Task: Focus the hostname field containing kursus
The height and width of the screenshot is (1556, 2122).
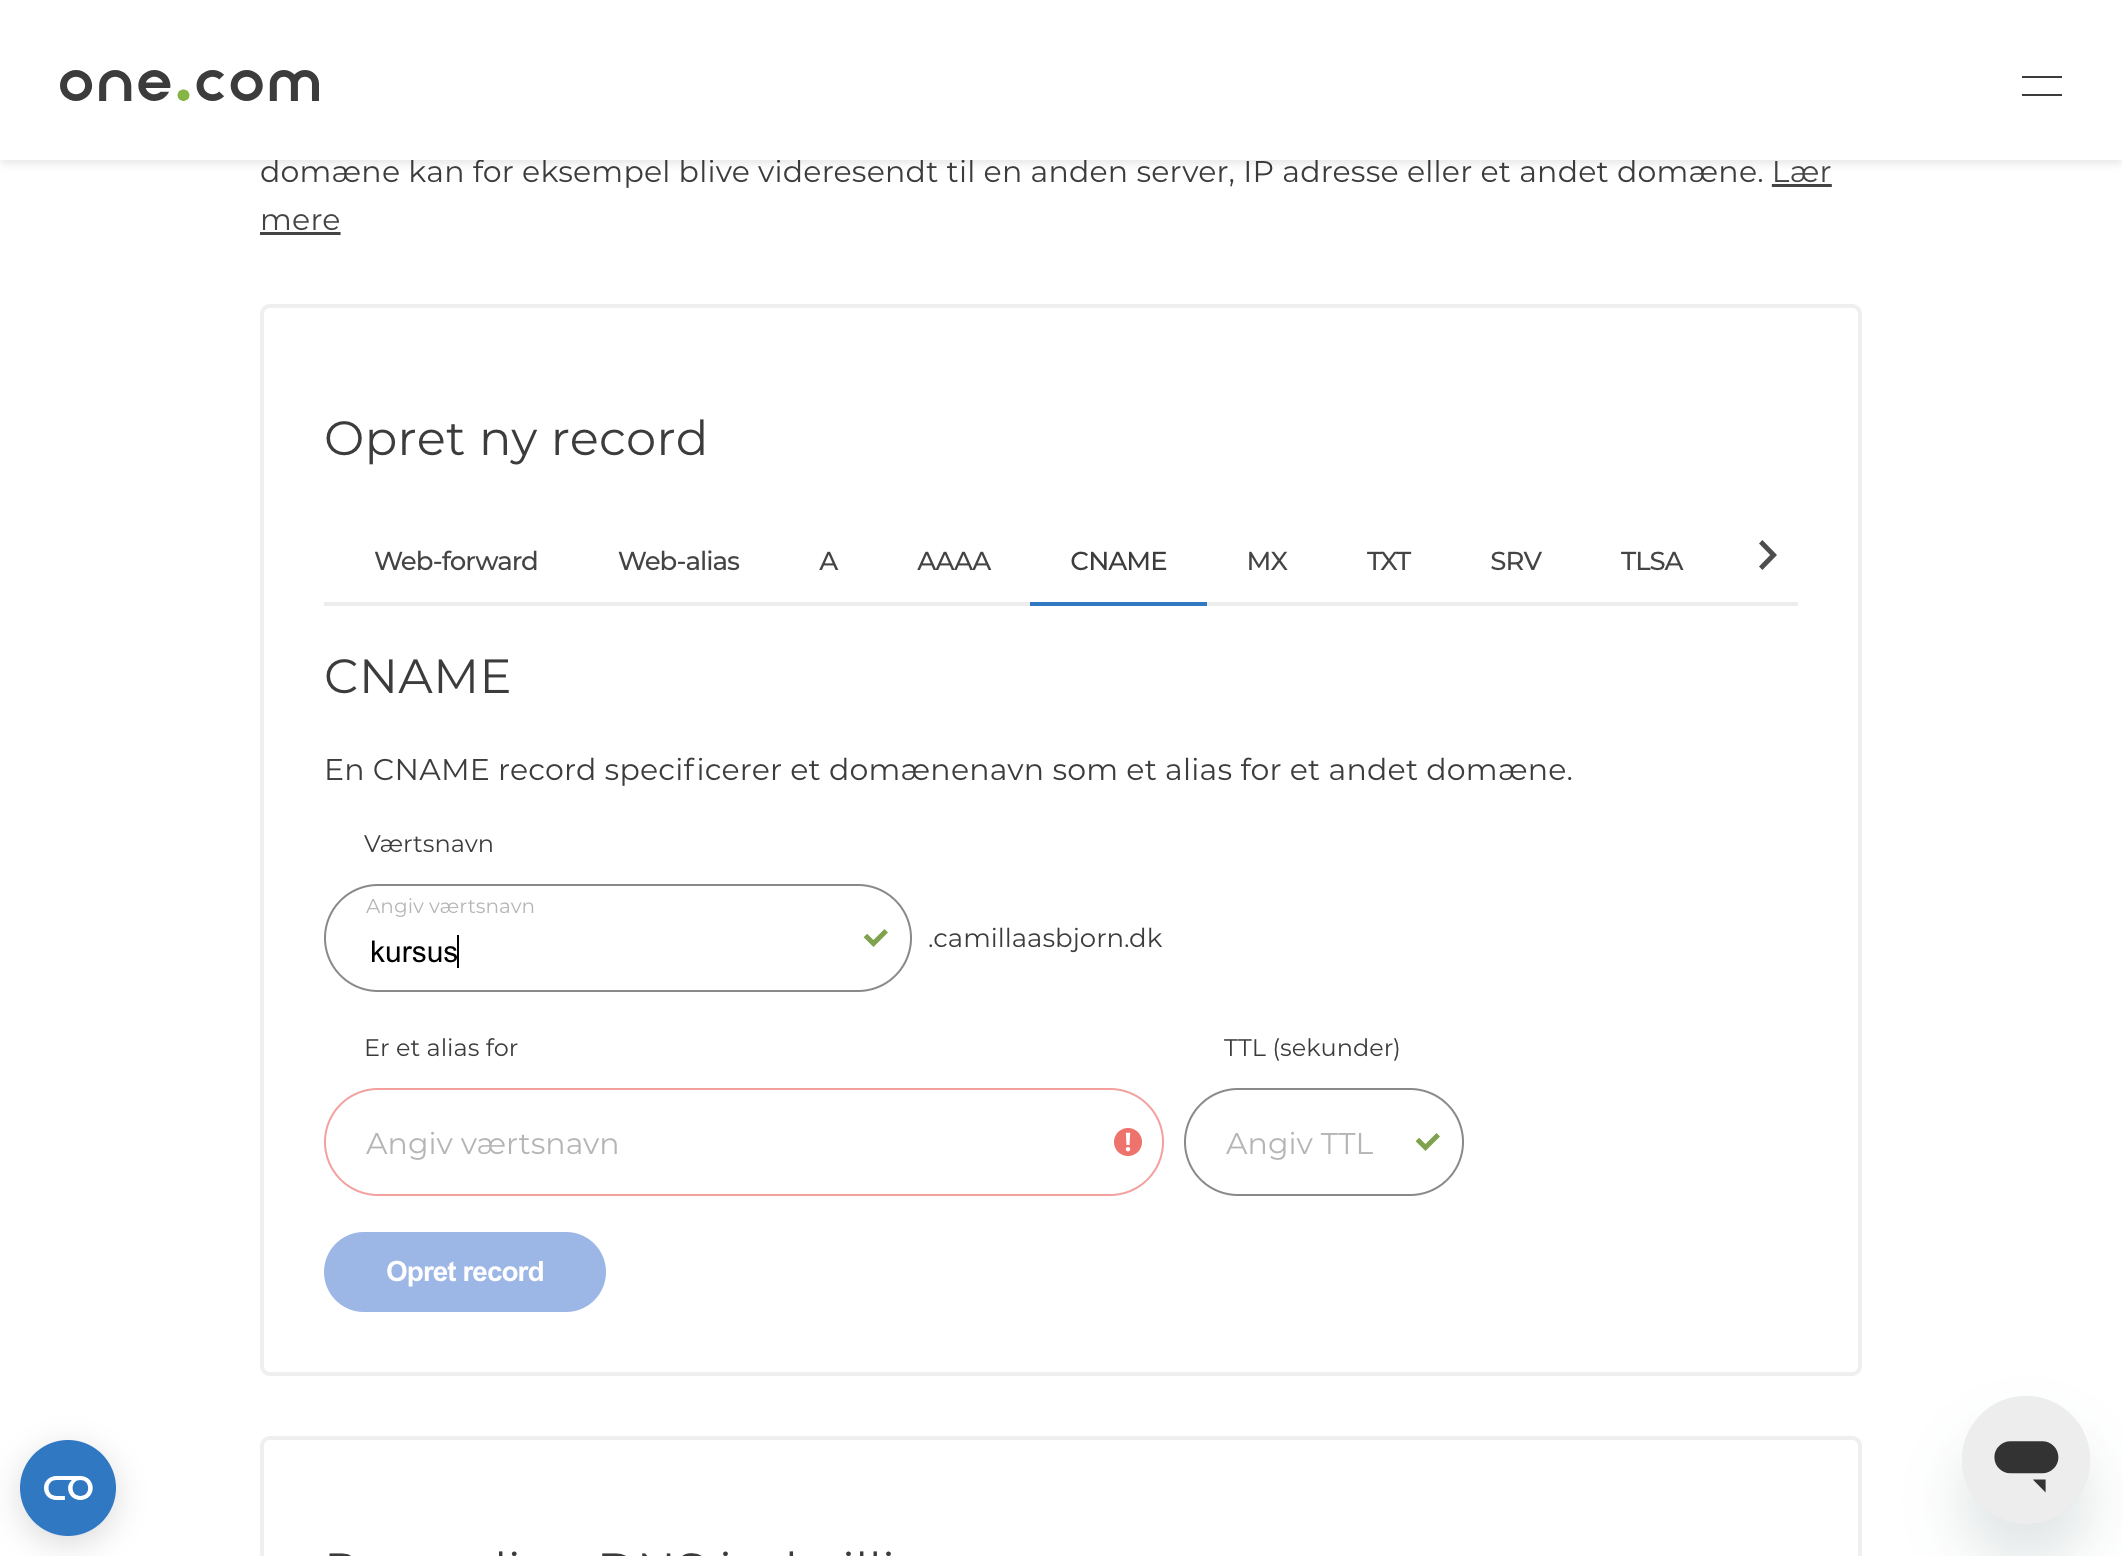Action: pyautogui.click(x=617, y=938)
